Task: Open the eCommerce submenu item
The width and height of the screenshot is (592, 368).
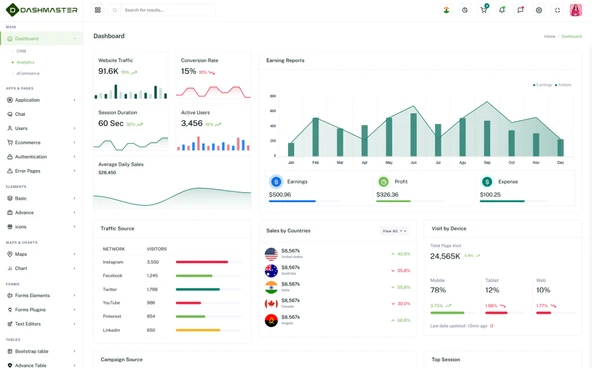Action: click(x=28, y=73)
